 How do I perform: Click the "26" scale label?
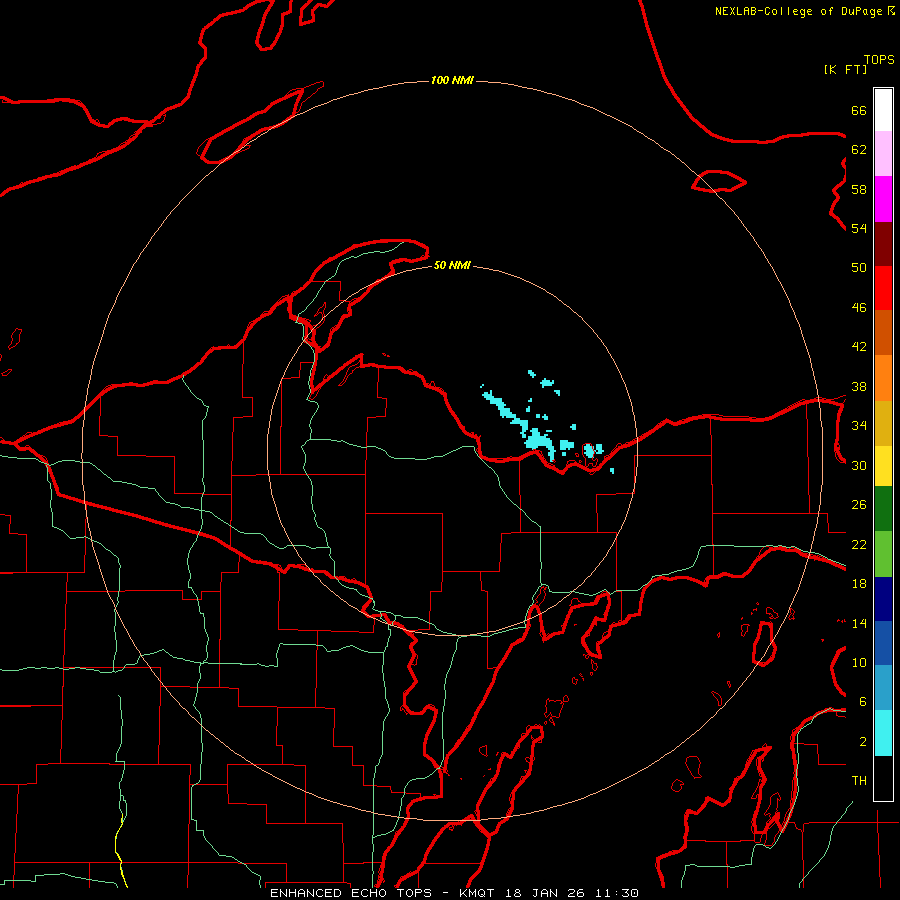859,505
